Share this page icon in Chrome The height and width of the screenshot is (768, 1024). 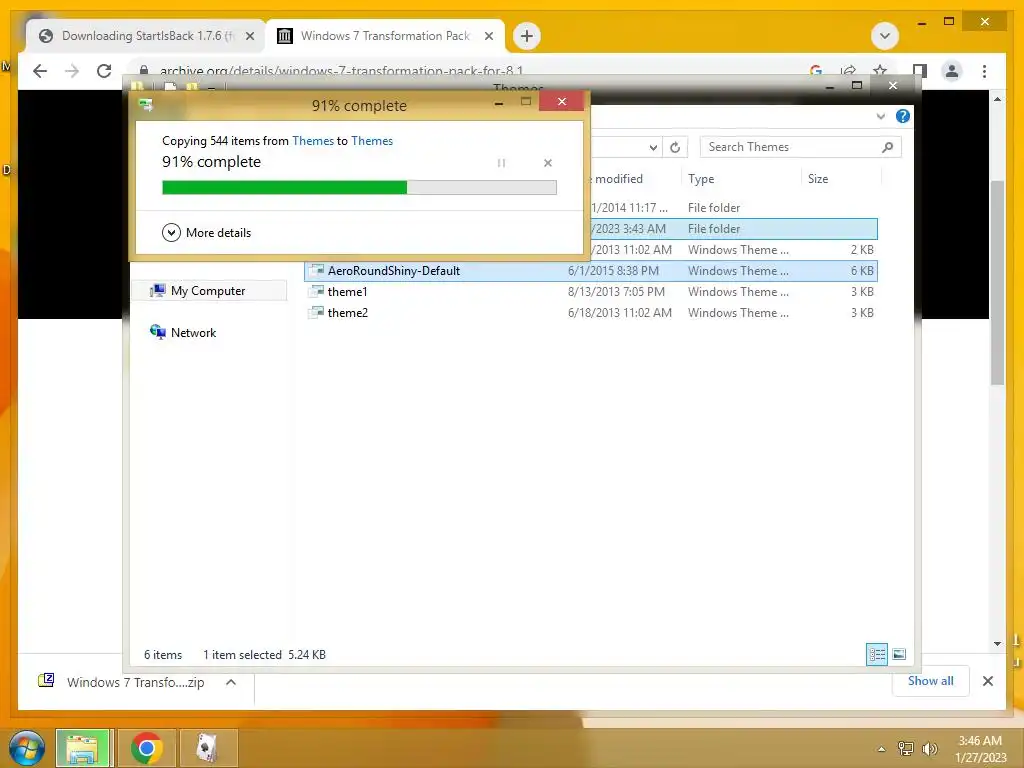(x=848, y=71)
